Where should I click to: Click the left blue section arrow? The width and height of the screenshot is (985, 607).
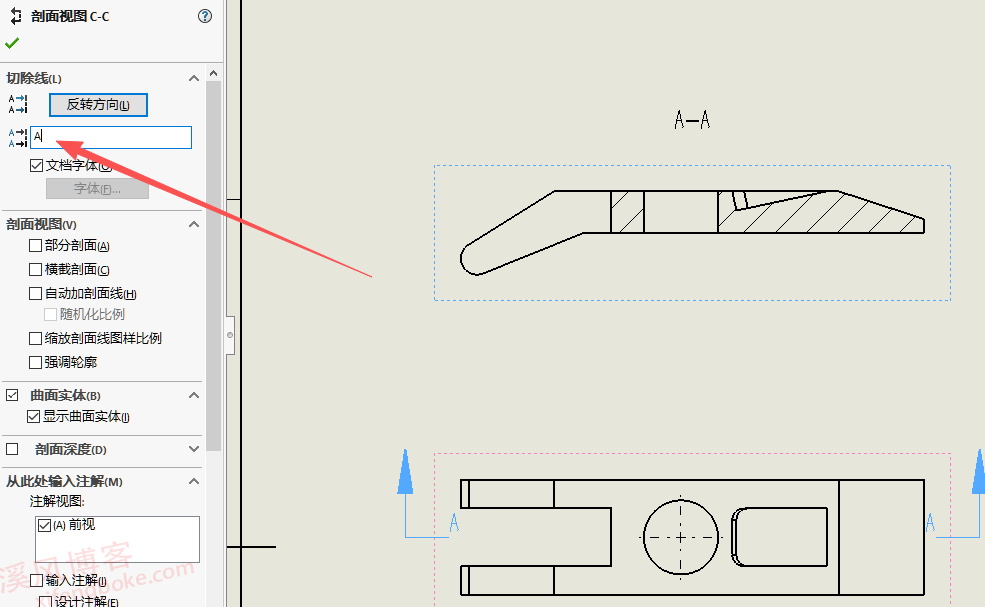click(405, 472)
